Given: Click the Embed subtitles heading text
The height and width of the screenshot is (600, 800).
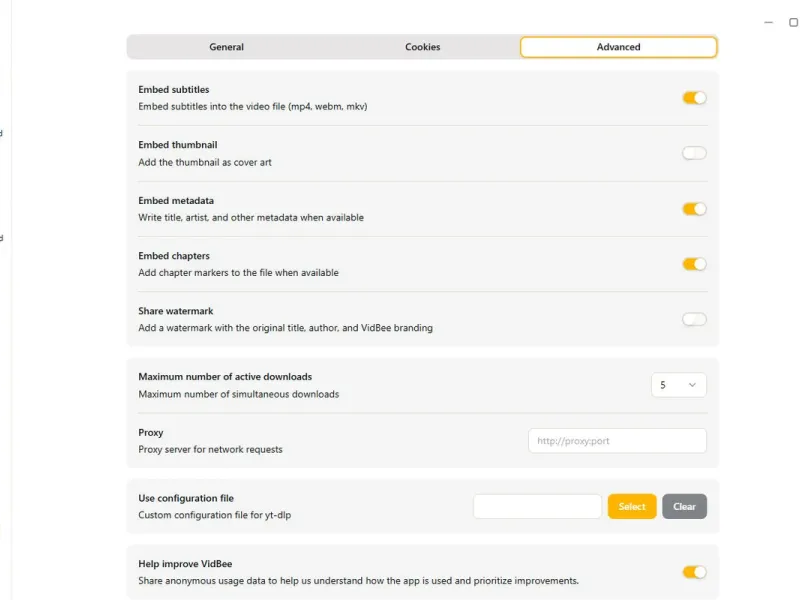Looking at the screenshot, I should point(173,89).
